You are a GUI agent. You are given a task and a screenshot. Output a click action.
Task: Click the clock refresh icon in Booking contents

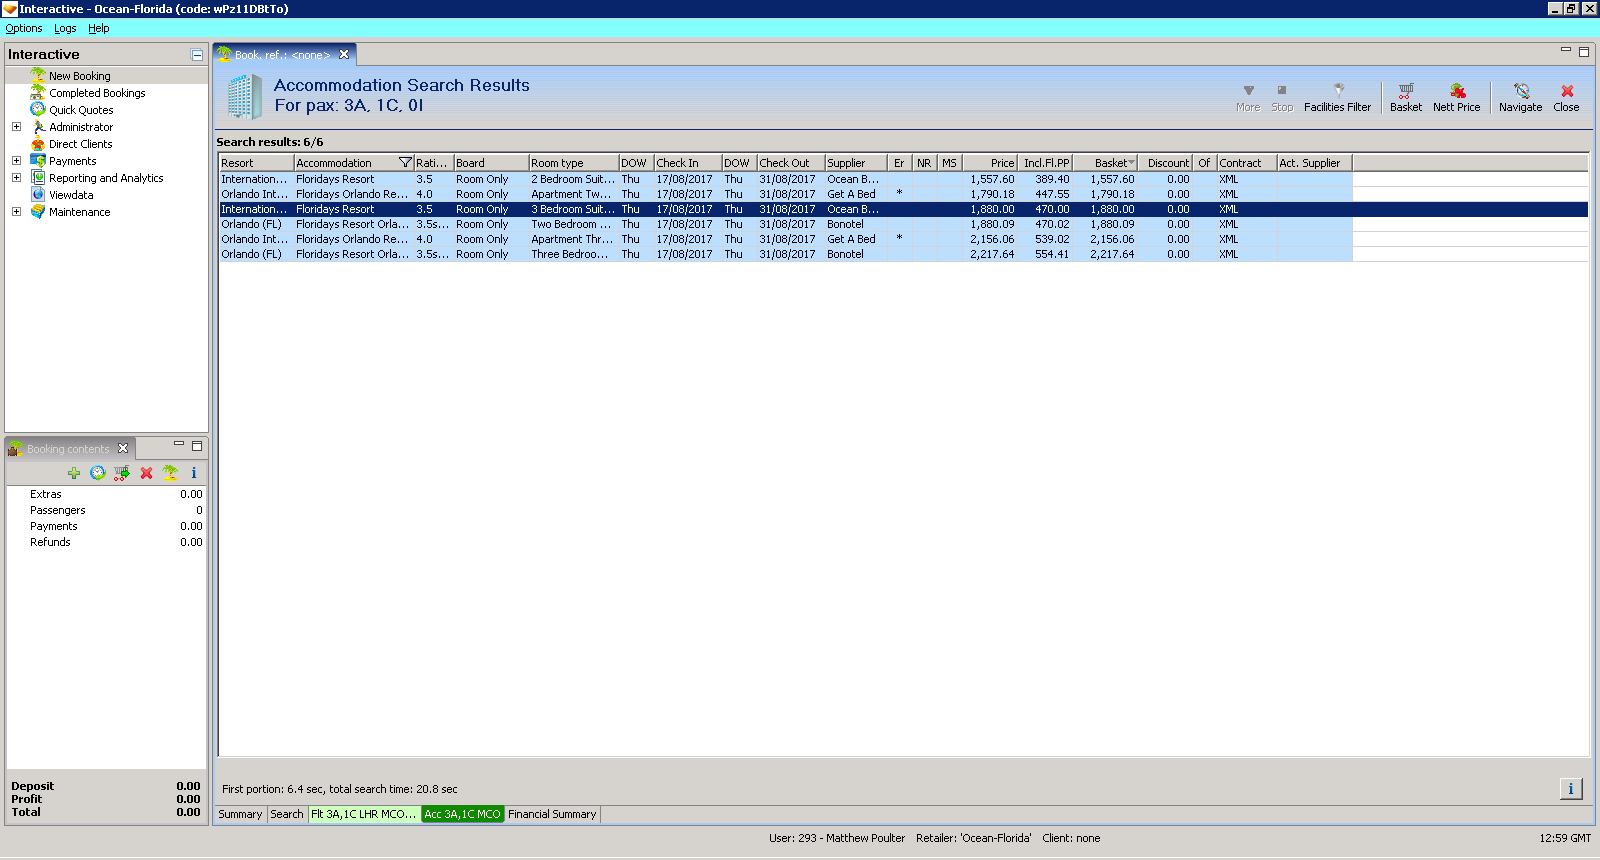tap(98, 473)
